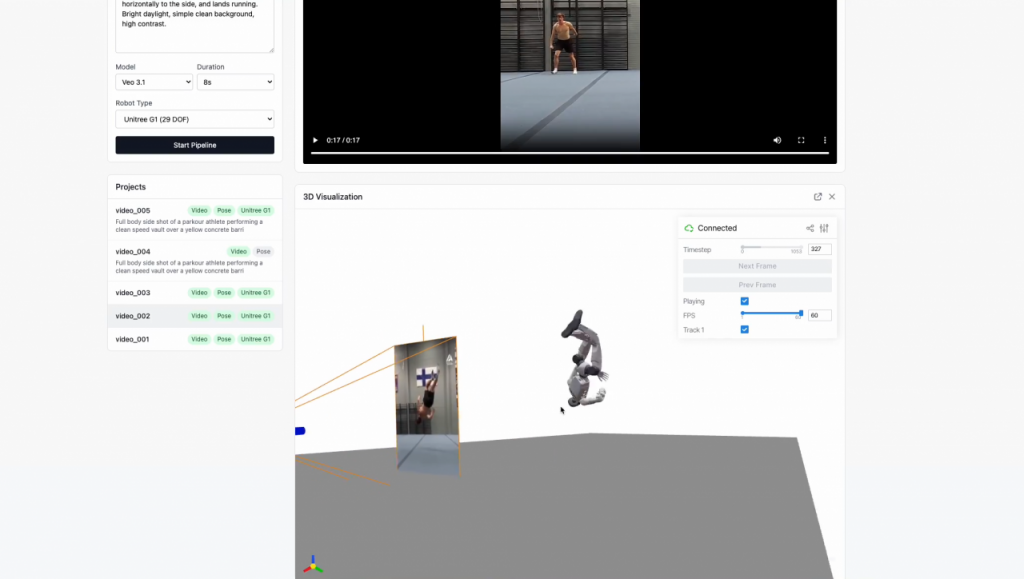
Task: Expand the Robot Type dropdown
Action: 194,119
